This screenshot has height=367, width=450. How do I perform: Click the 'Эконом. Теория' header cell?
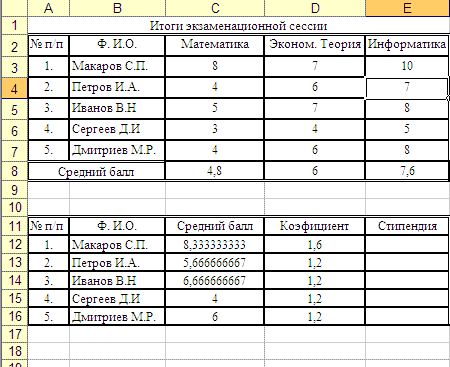315,45
